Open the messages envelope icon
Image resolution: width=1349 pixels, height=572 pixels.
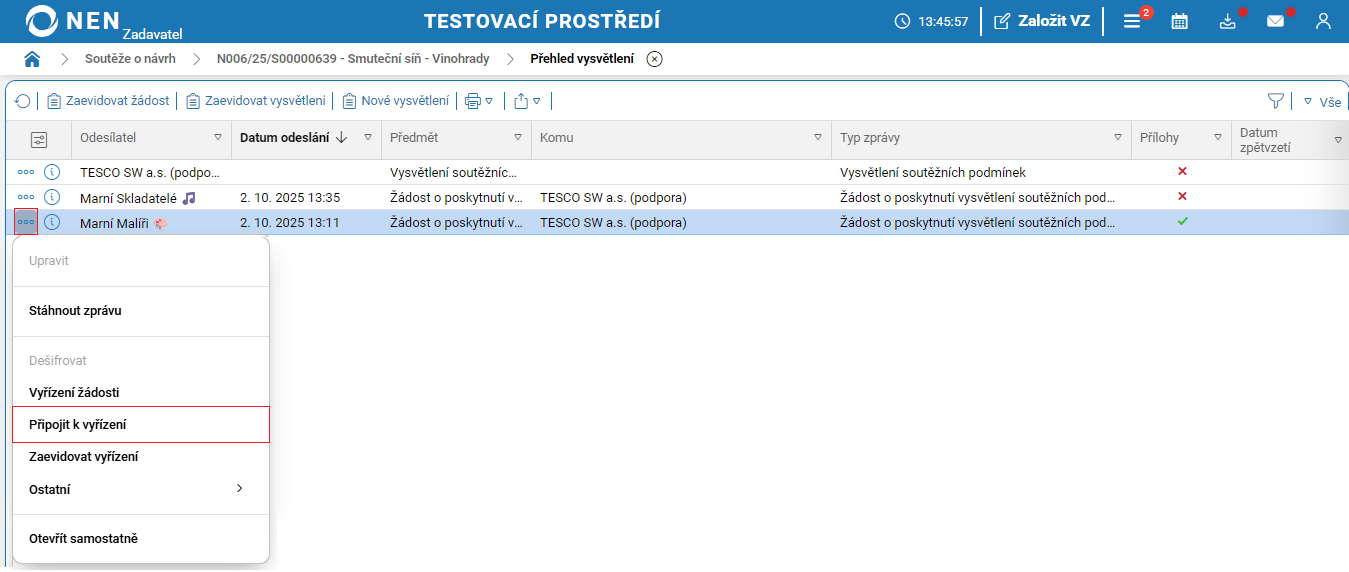(x=1275, y=21)
